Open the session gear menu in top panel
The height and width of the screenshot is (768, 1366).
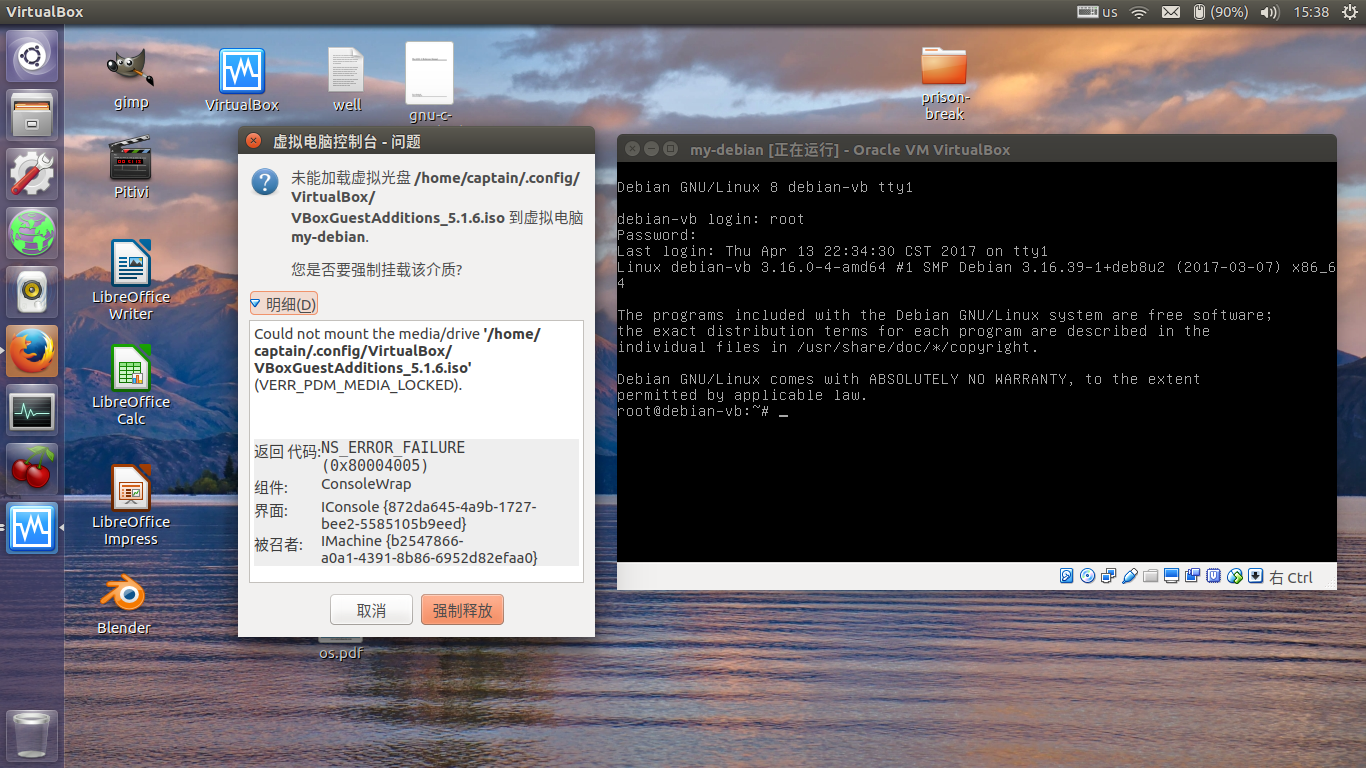[1350, 12]
